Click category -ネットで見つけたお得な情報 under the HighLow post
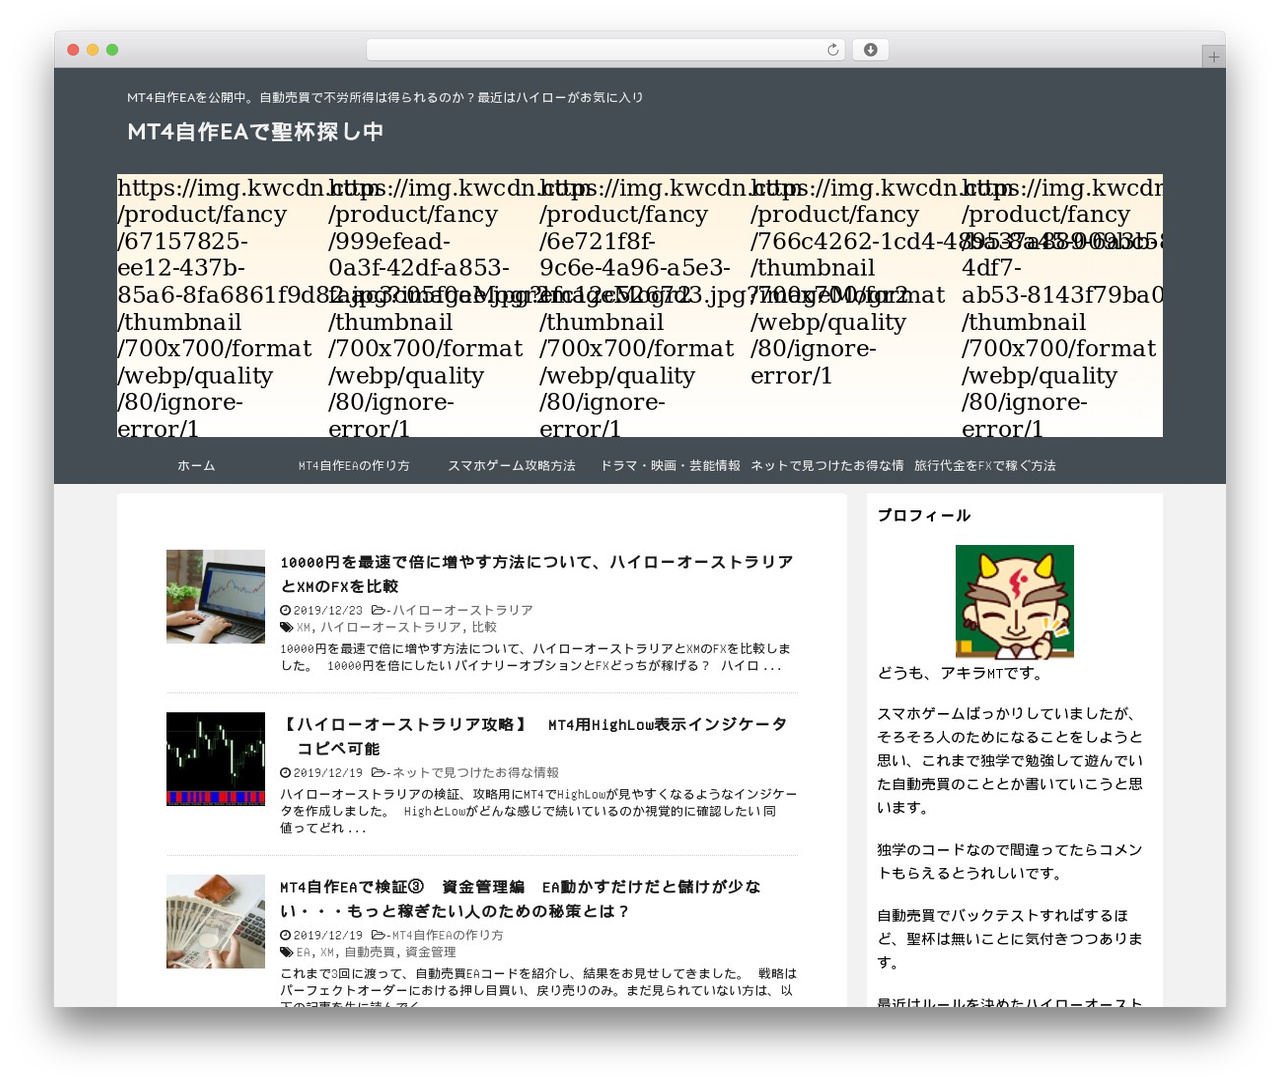 click(x=473, y=773)
